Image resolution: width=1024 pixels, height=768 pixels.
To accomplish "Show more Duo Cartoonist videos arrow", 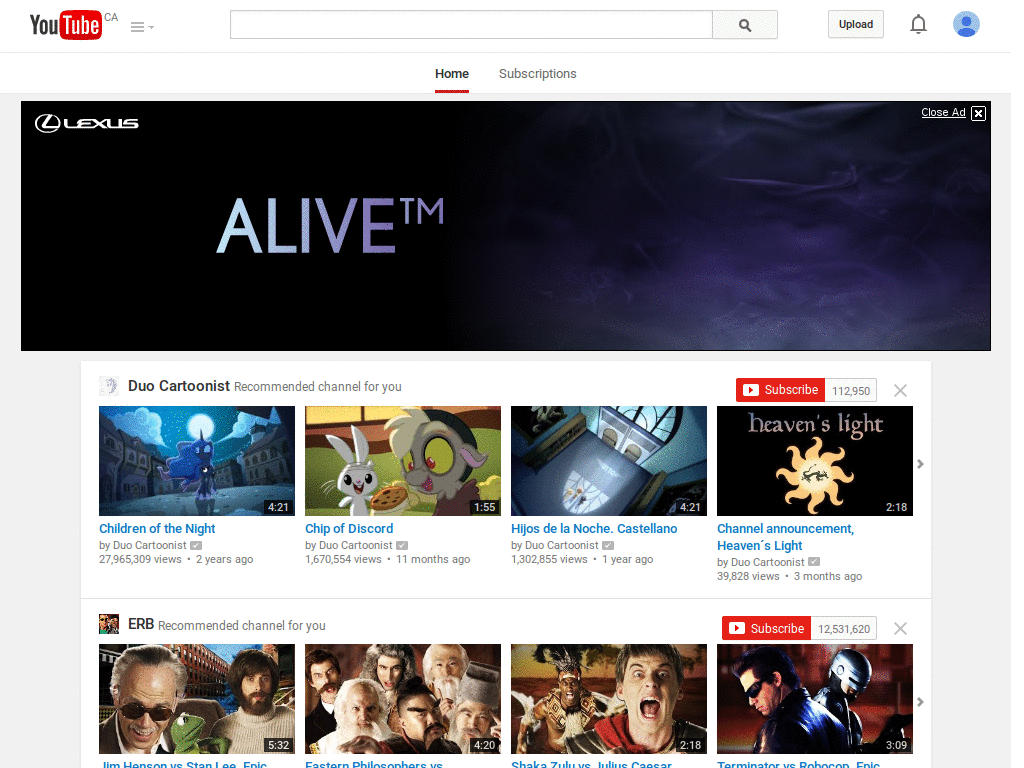I will (920, 464).
